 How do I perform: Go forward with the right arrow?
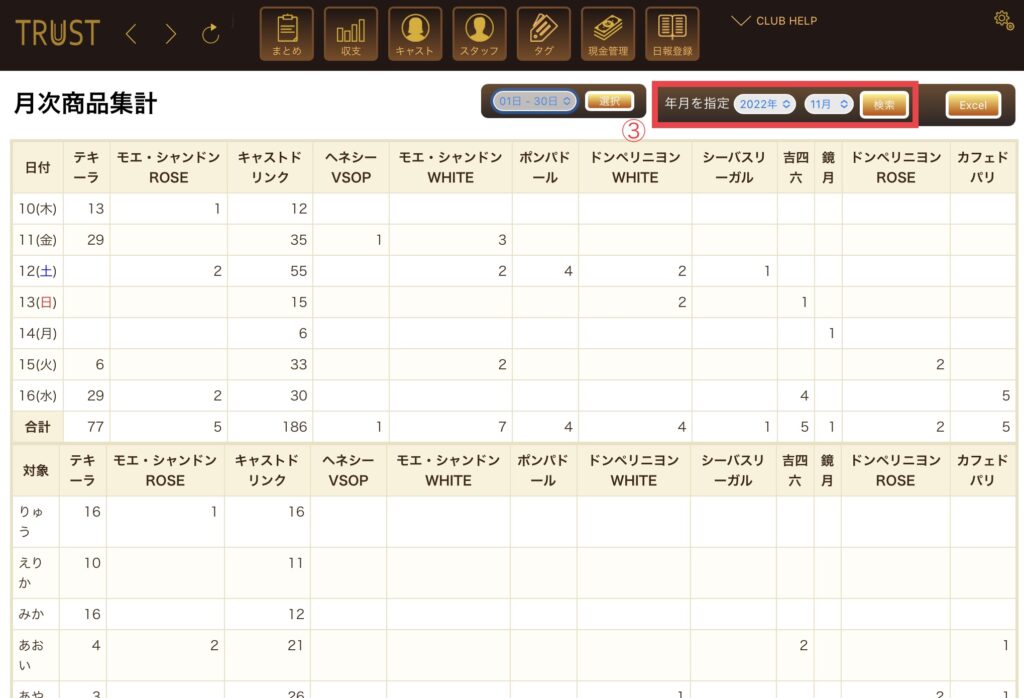point(170,33)
